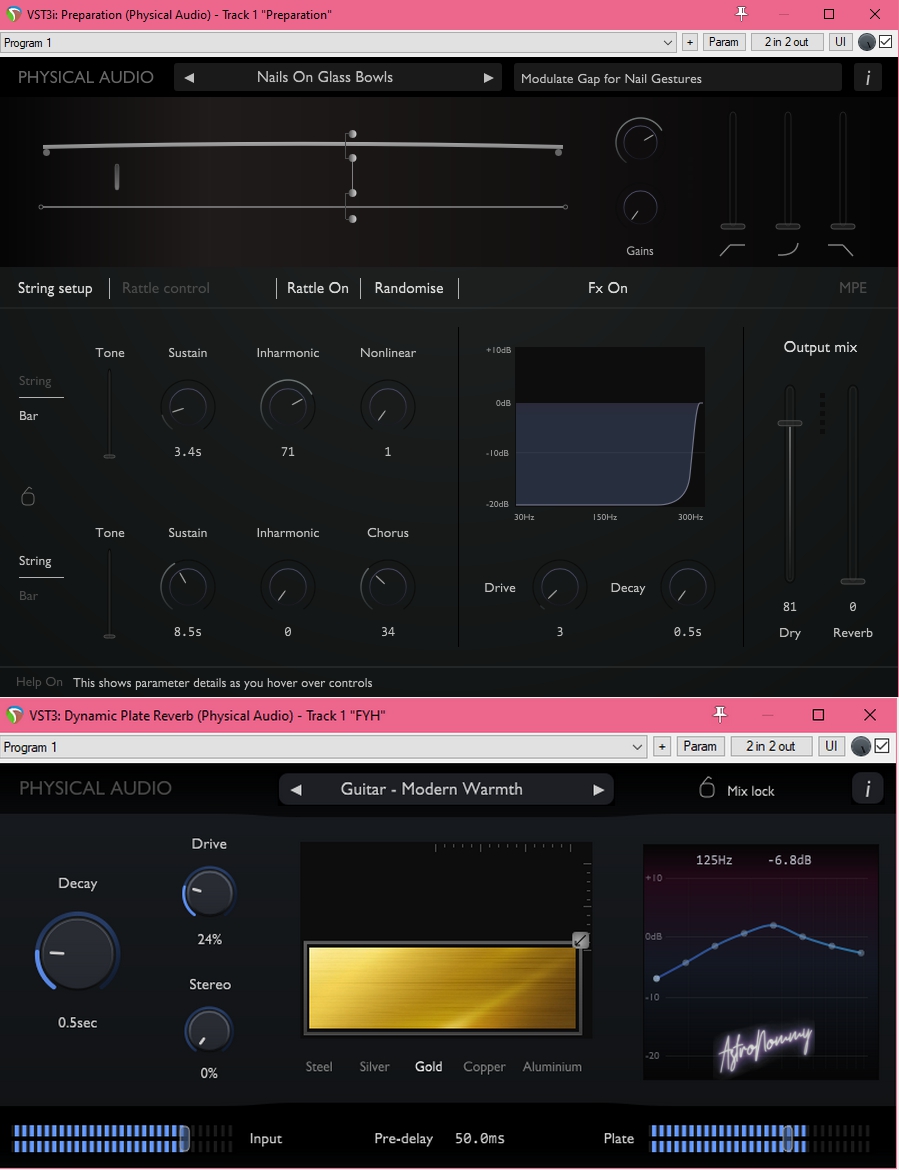899x1170 pixels.
Task: Toggle the Mix lock padlock icon
Action: point(707,789)
